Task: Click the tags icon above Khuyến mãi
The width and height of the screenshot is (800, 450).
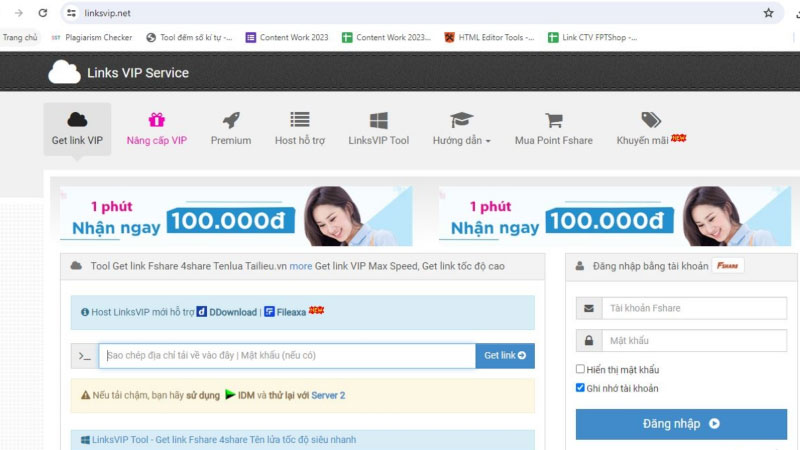Action: [x=651, y=120]
